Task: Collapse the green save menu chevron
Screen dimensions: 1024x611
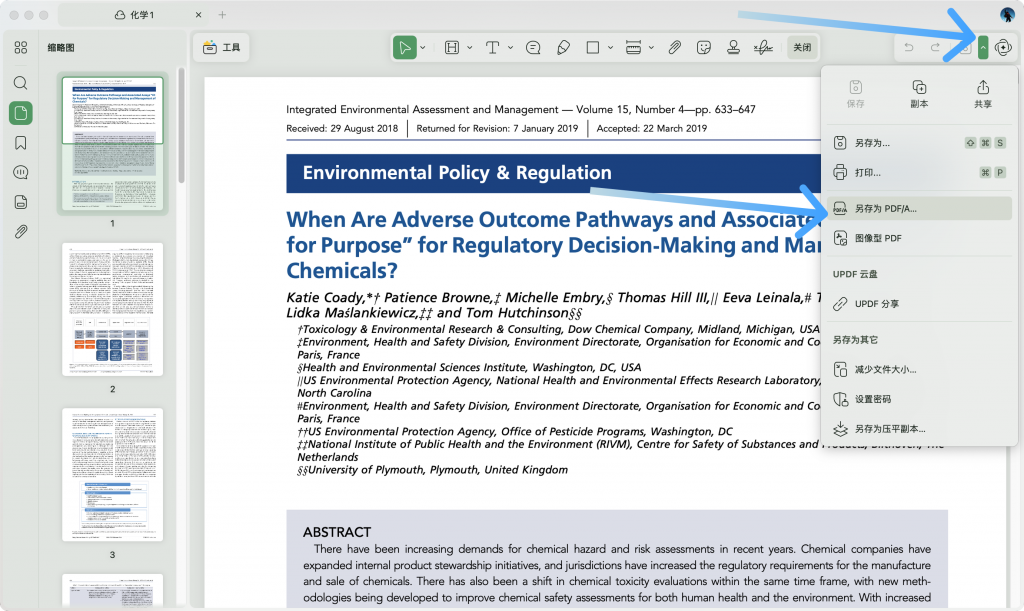Action: click(983, 48)
